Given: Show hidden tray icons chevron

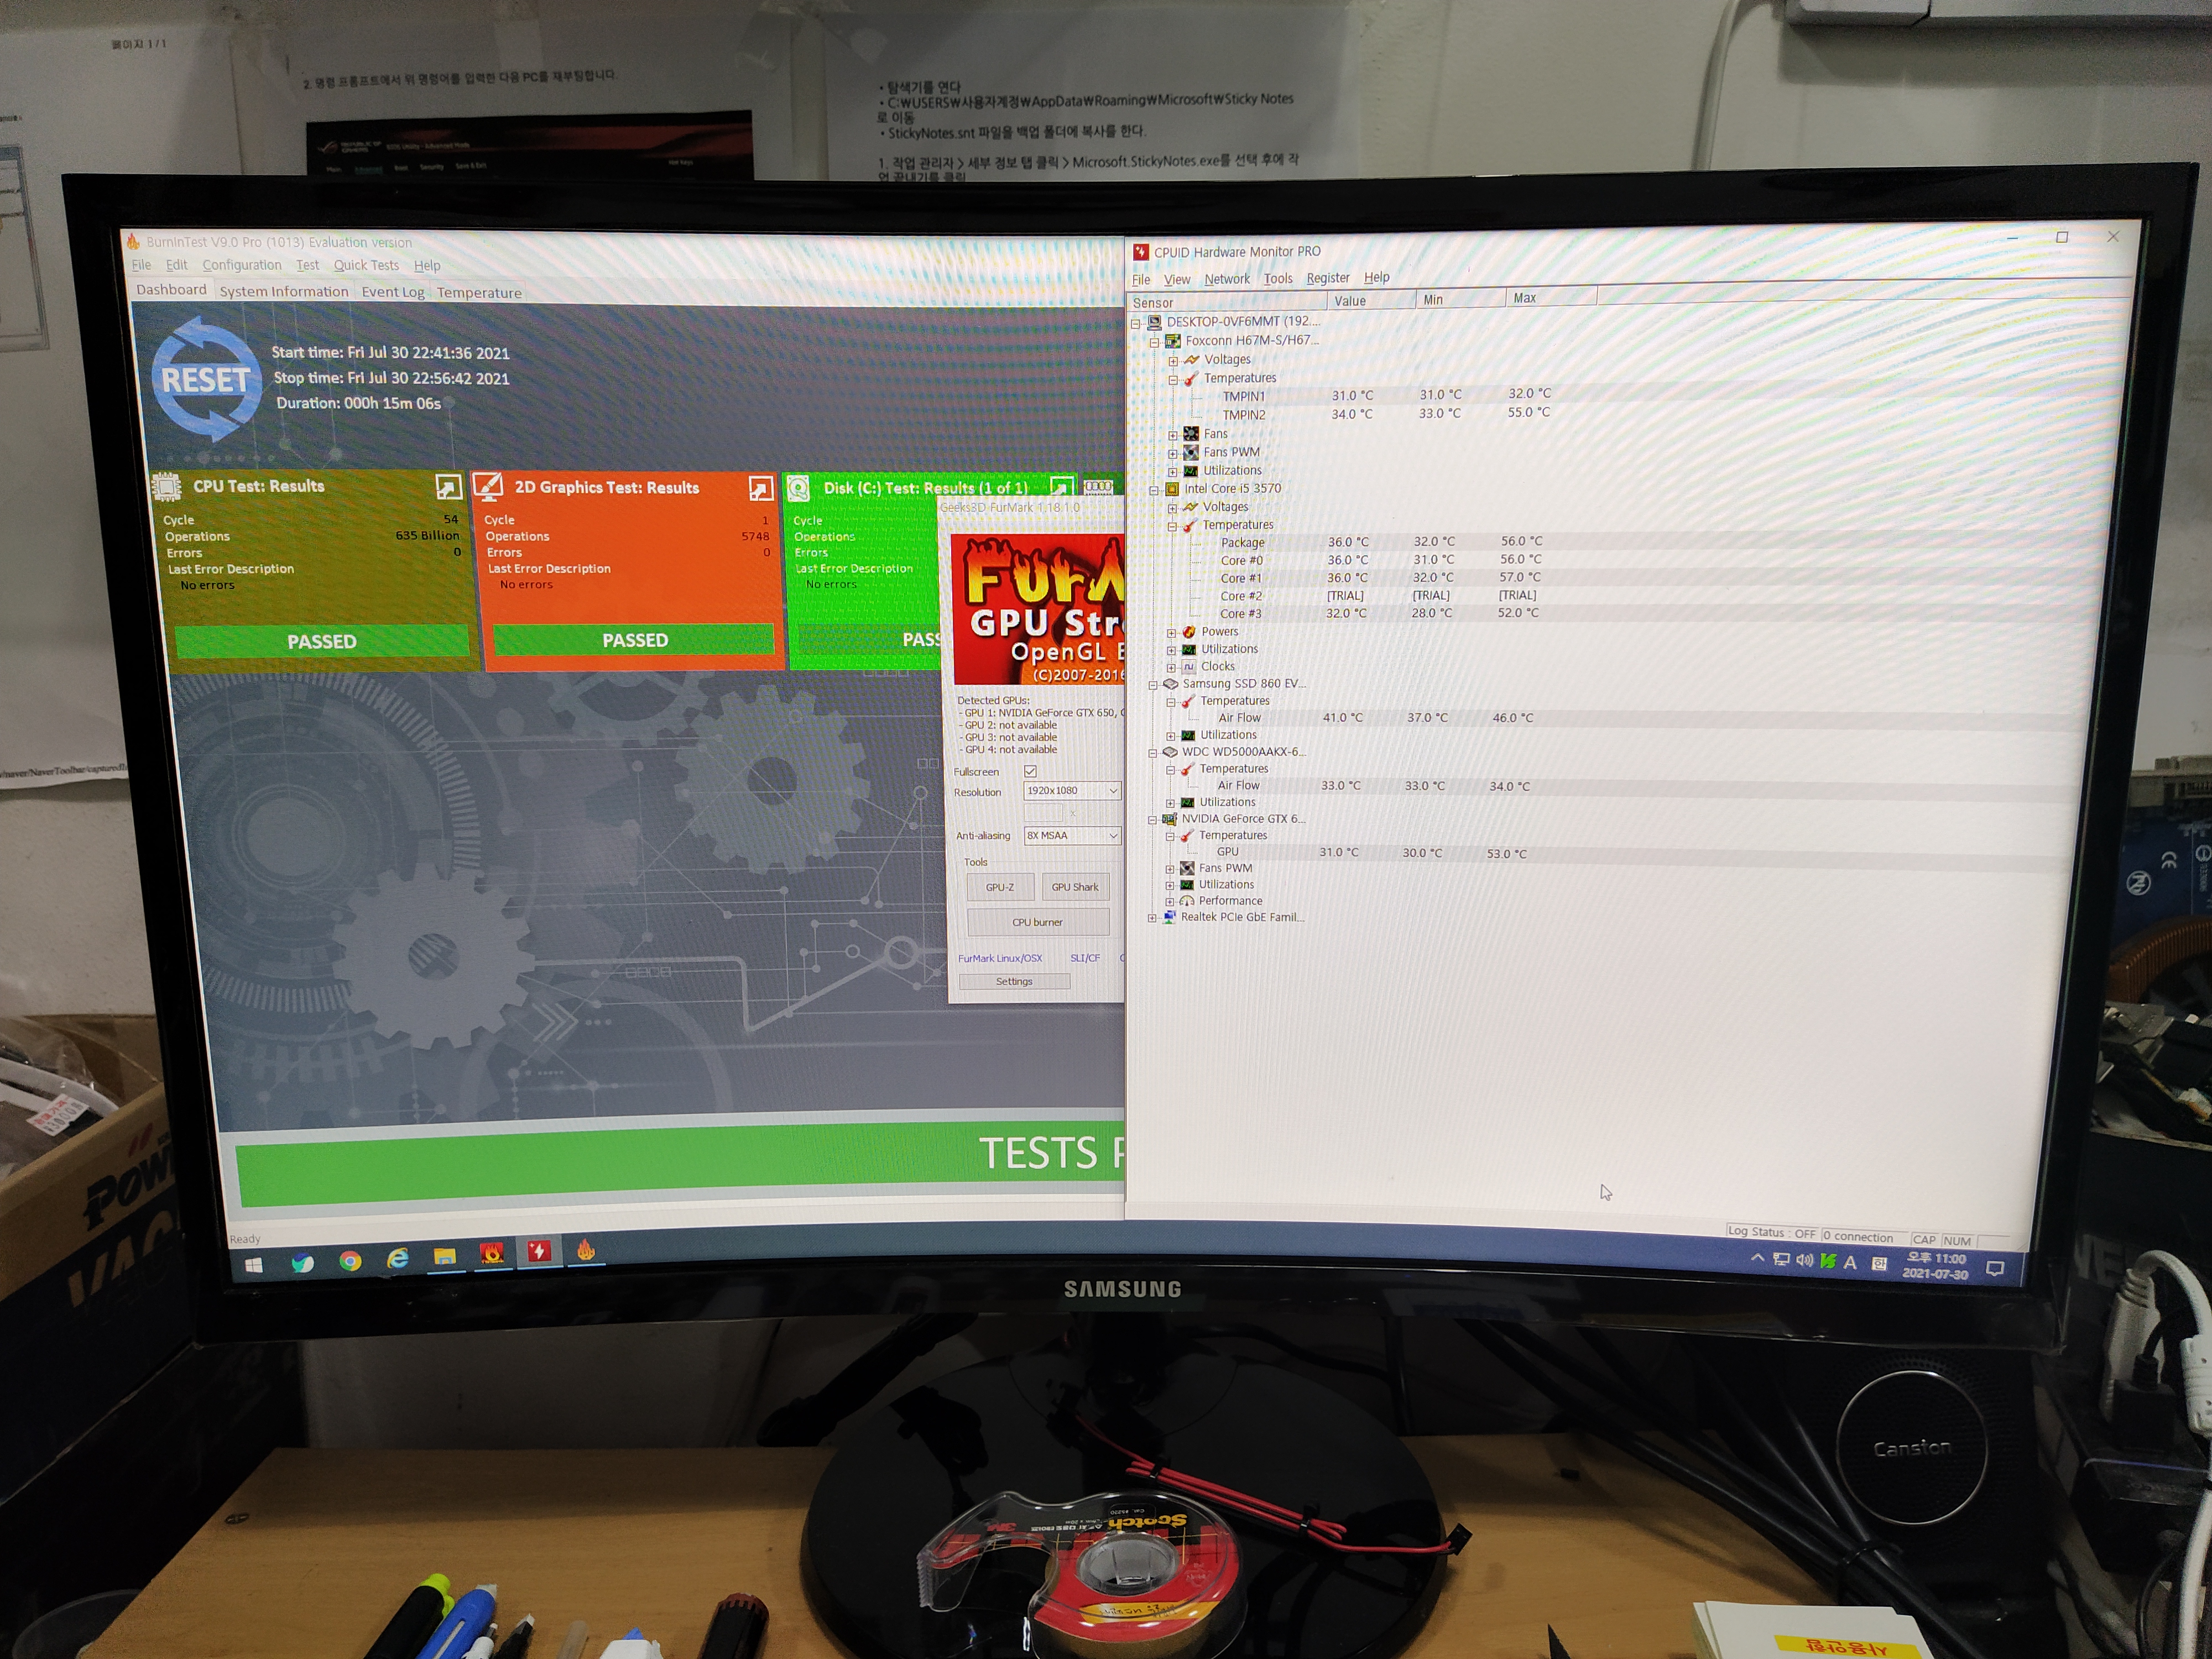Looking at the screenshot, I should [x=1757, y=1258].
